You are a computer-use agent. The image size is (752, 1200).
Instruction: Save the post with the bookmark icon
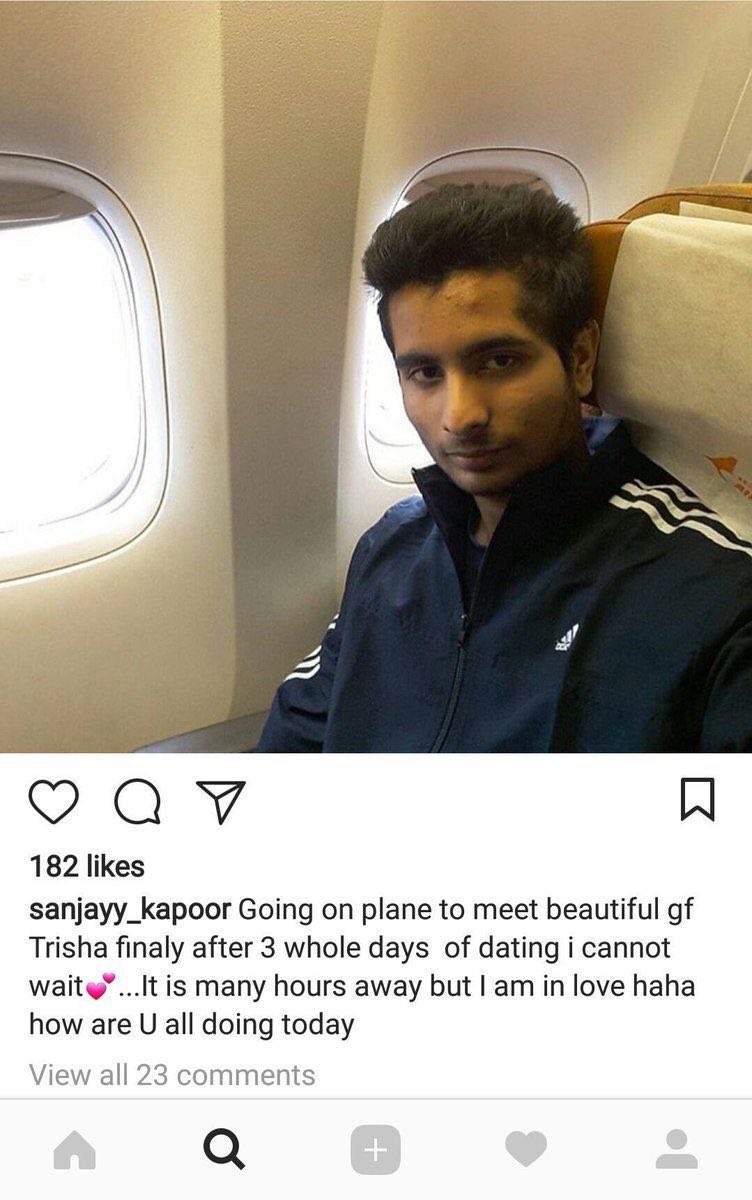(697, 800)
